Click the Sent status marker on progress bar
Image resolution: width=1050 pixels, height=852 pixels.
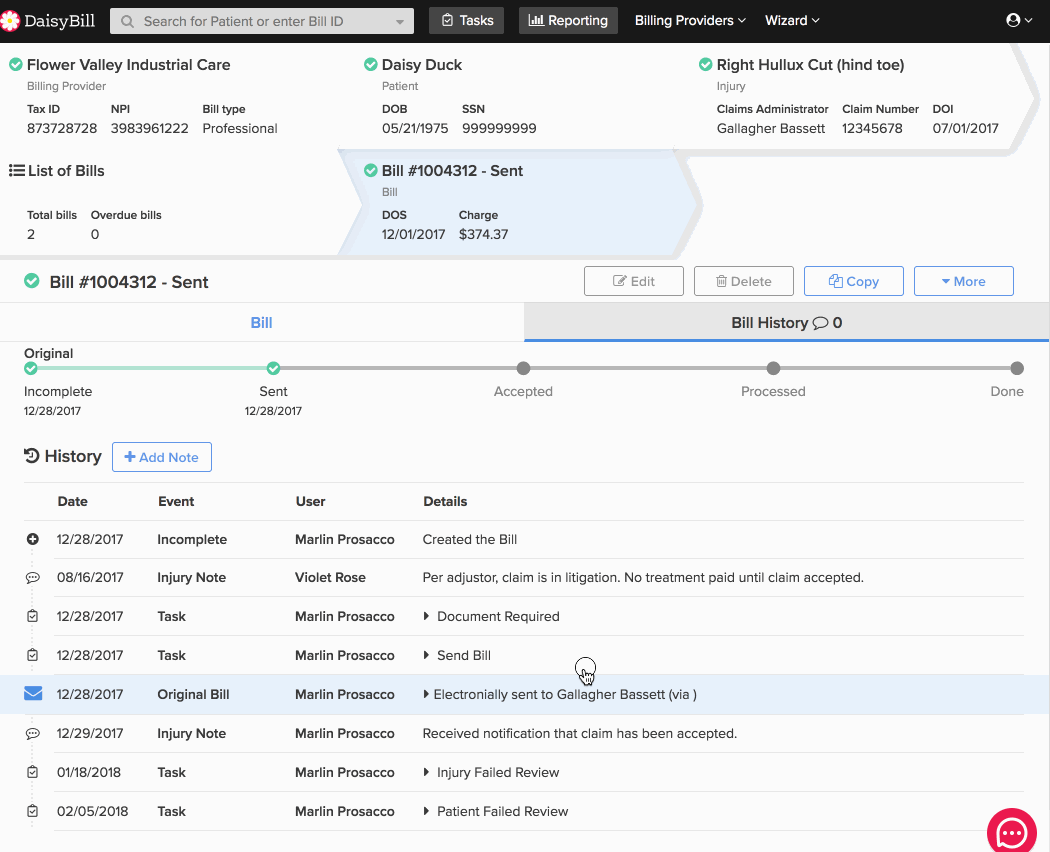[x=273, y=368]
